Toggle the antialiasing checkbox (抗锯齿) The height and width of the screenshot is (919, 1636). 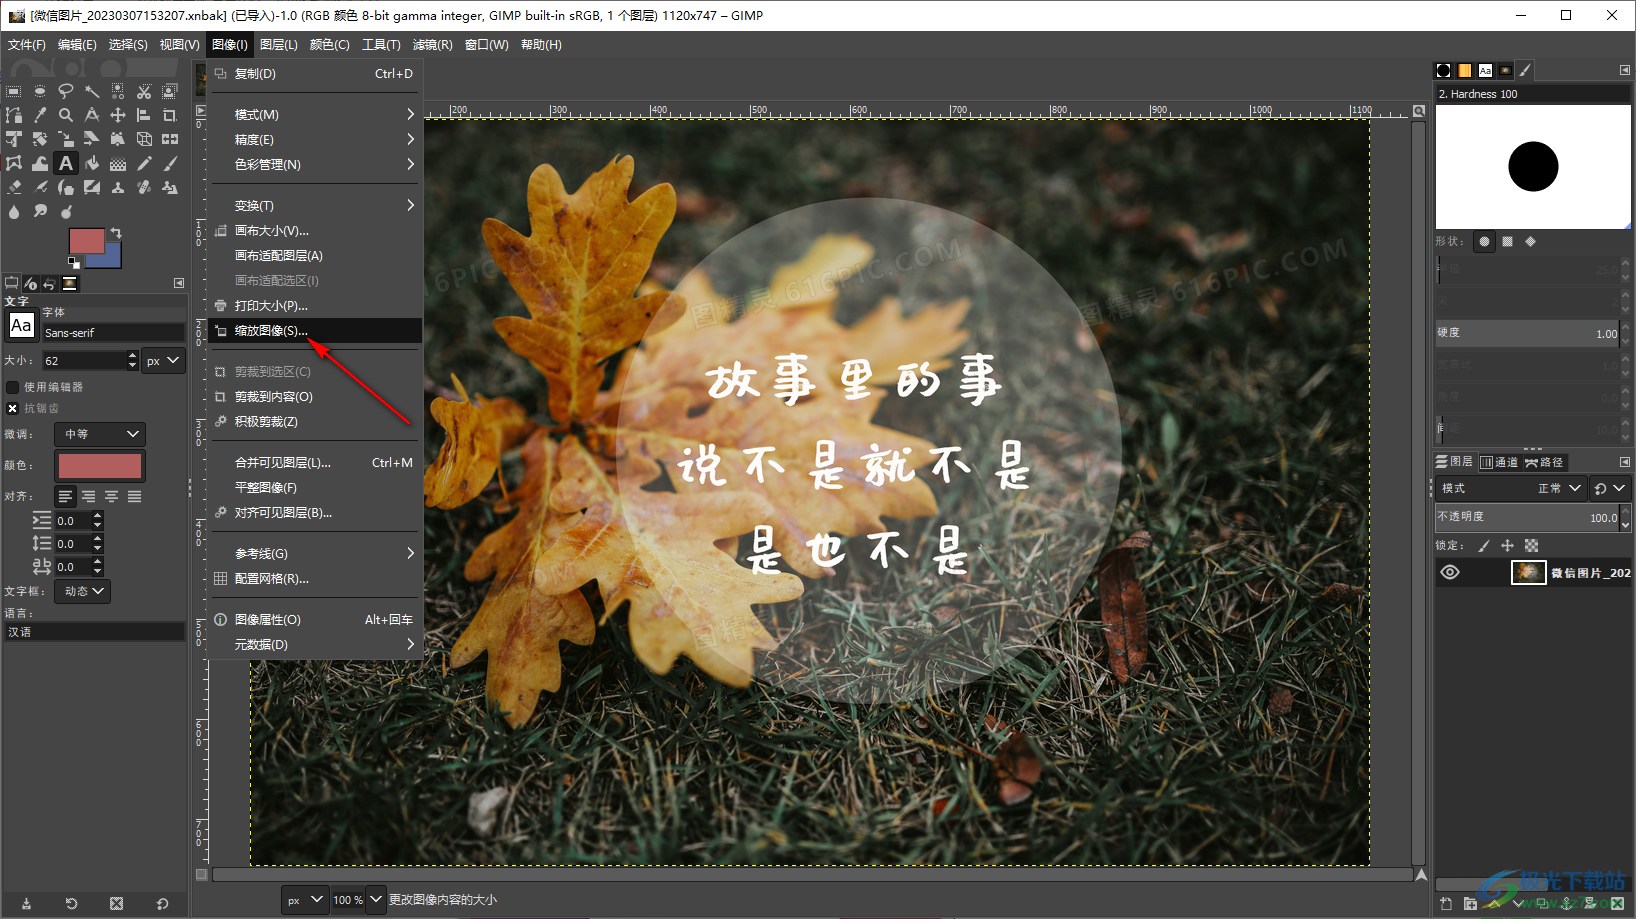coord(12,408)
